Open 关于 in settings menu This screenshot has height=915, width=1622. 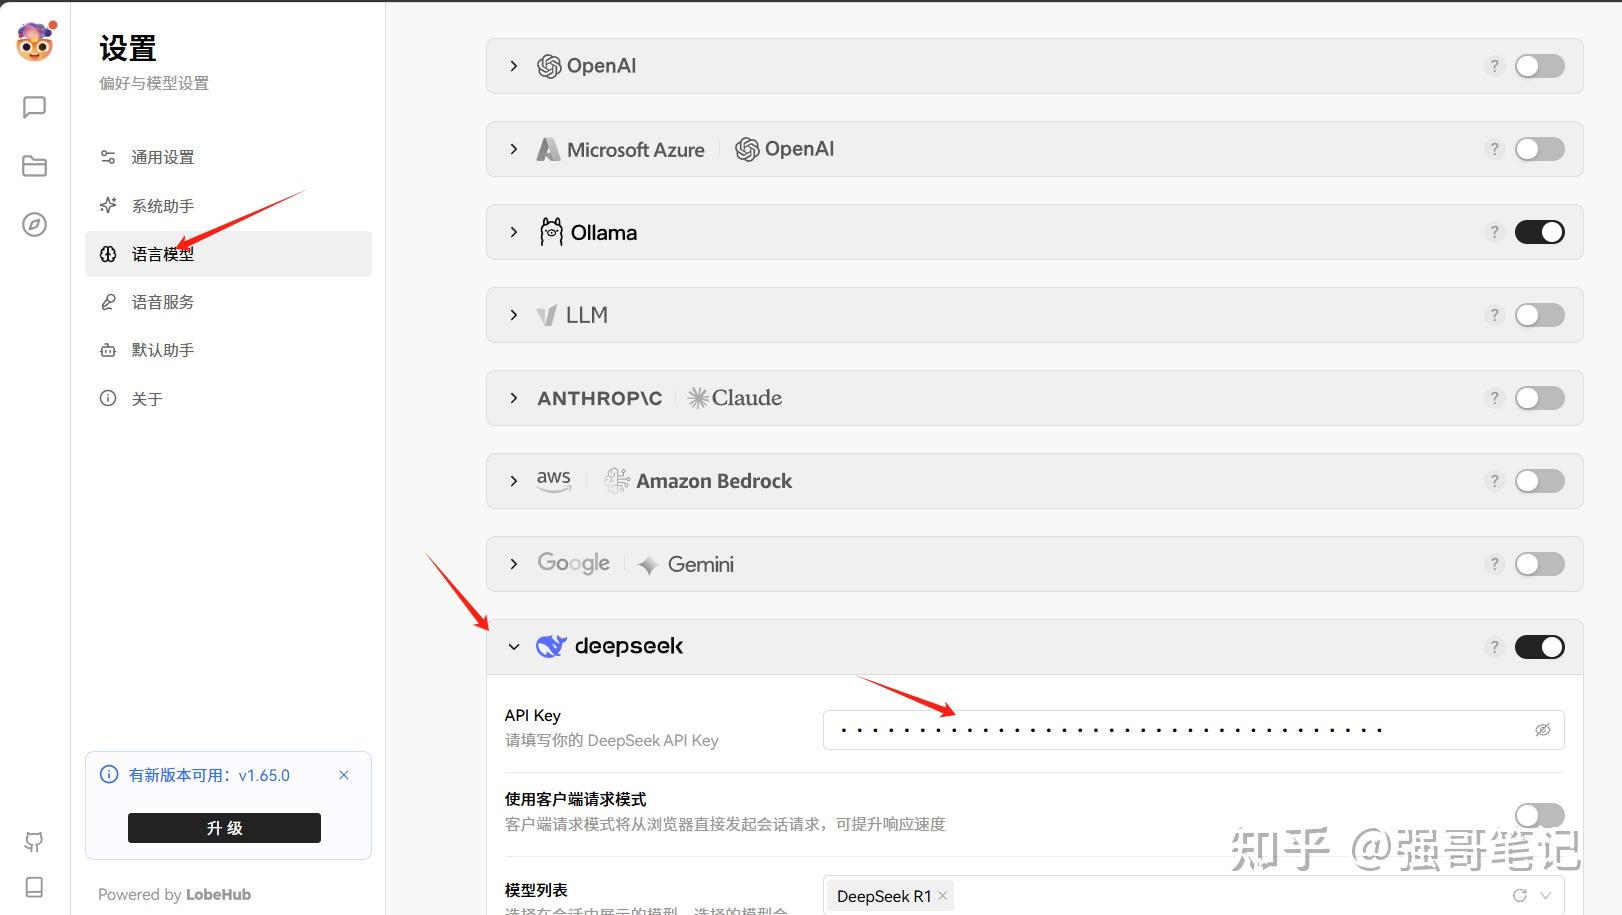(x=228, y=399)
